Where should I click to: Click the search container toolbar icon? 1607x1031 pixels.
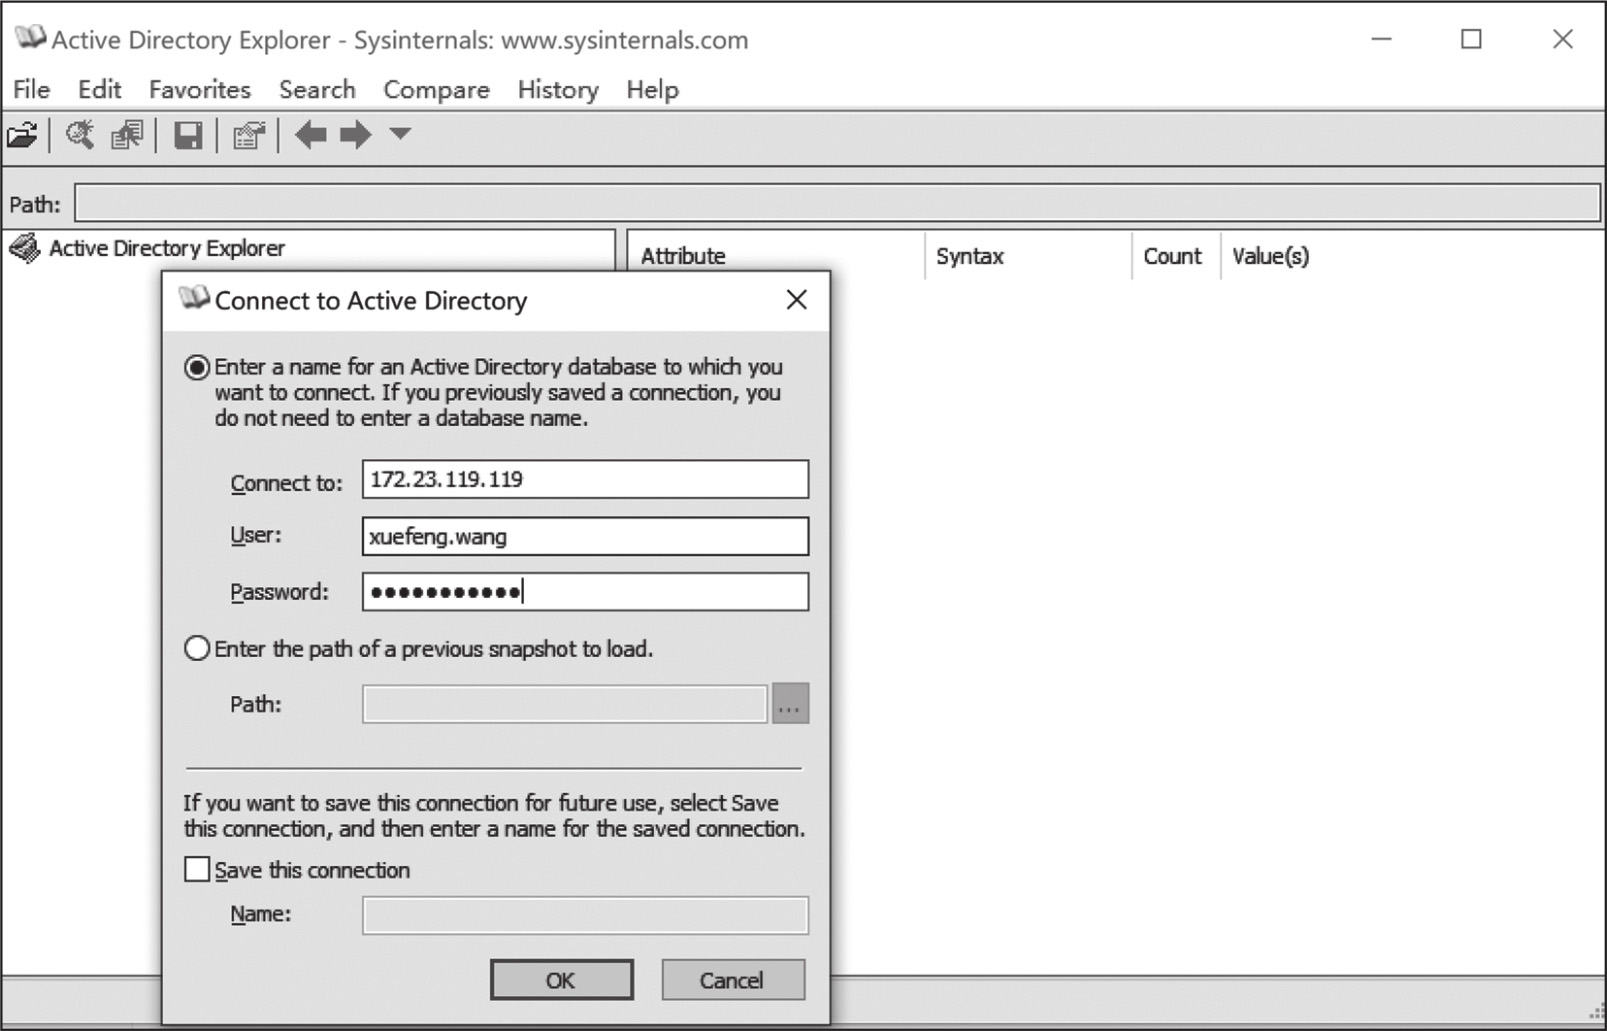pos(80,135)
